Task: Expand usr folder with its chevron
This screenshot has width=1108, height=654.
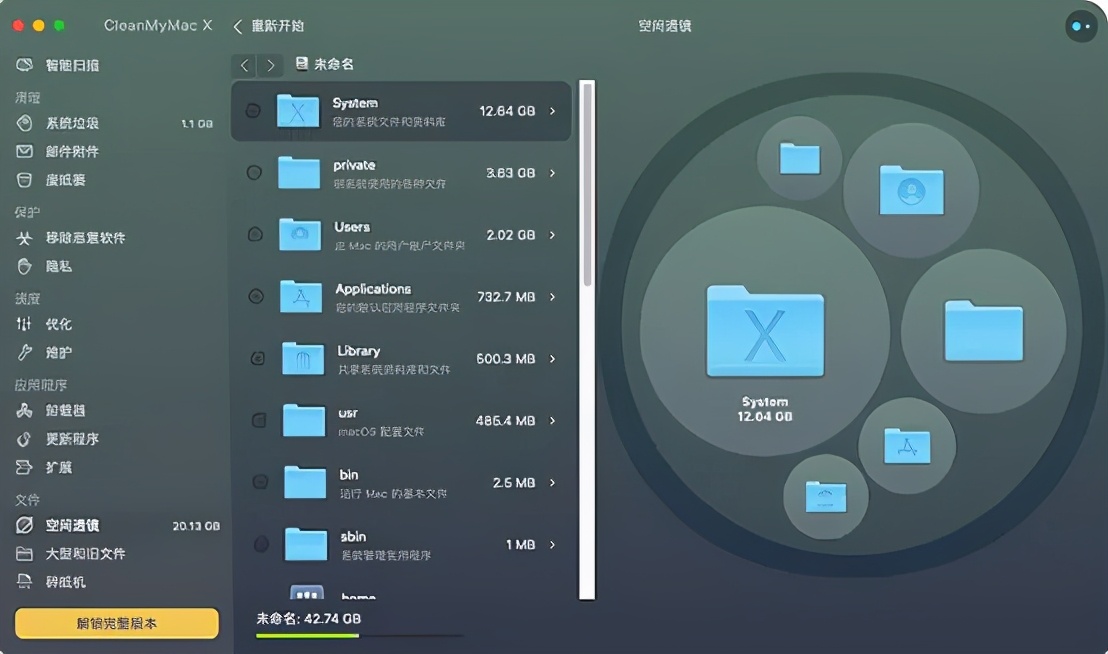Action: [553, 420]
